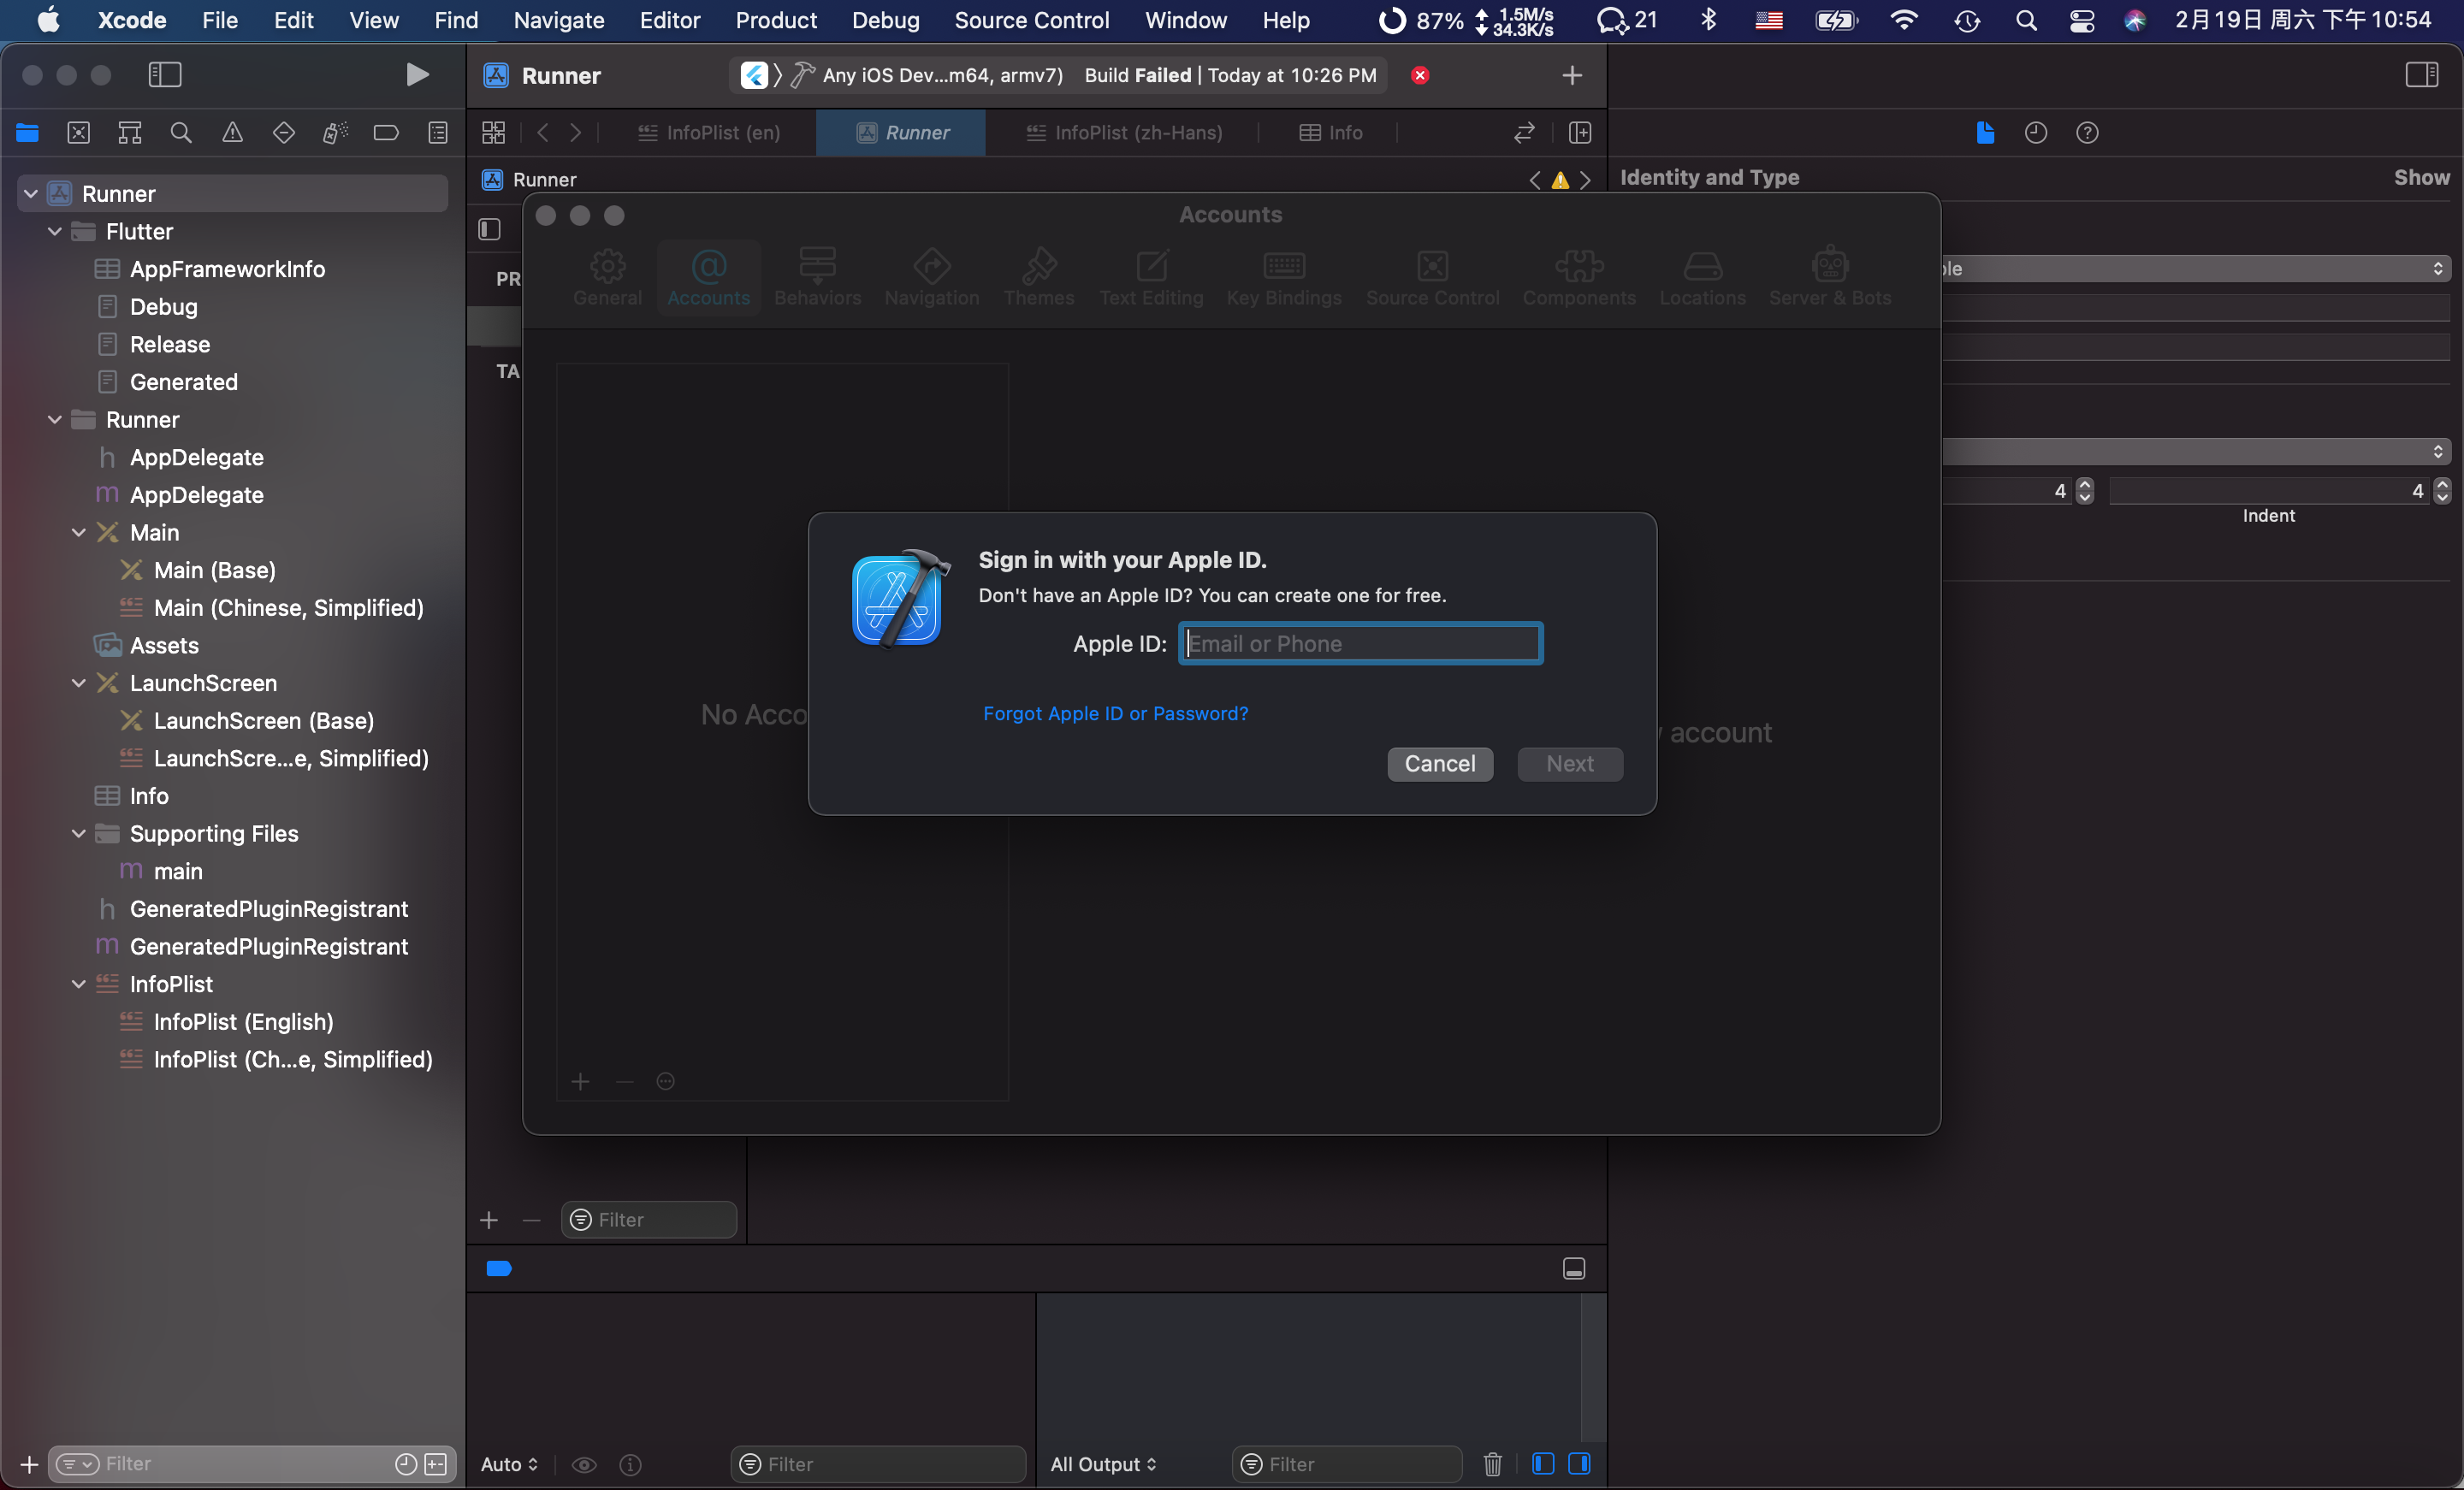The height and width of the screenshot is (1490, 2464).
Task: Cancel the Apple ID sign-in dialog
Action: tap(1440, 764)
